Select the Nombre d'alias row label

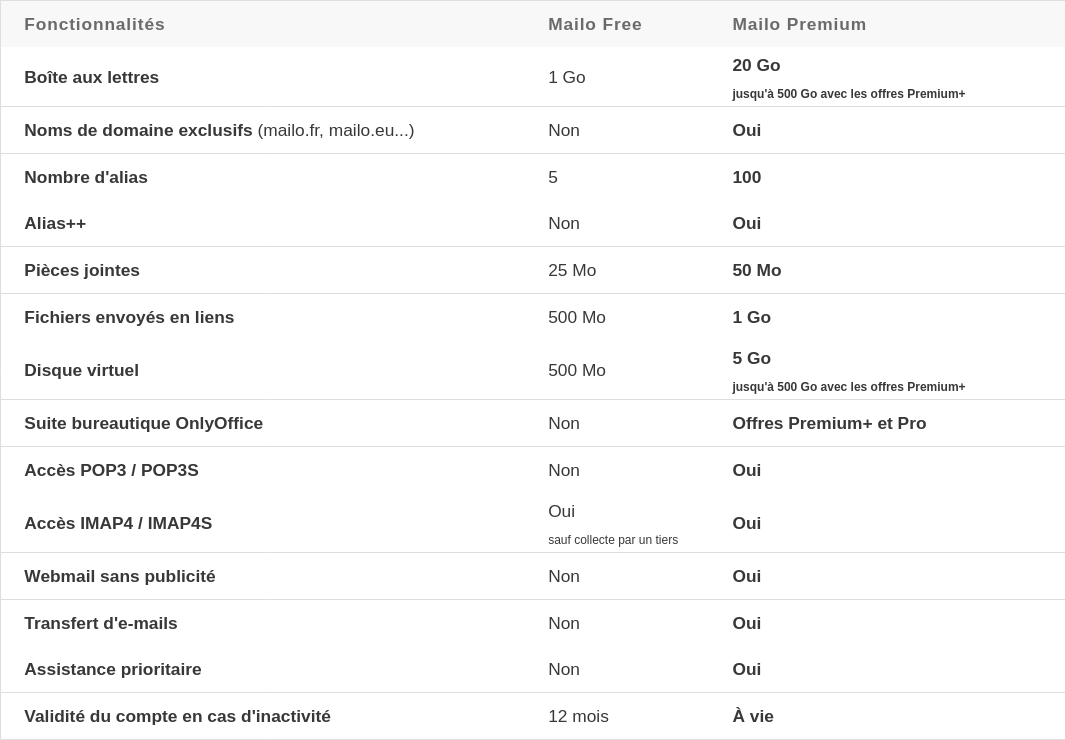pyautogui.click(x=86, y=177)
